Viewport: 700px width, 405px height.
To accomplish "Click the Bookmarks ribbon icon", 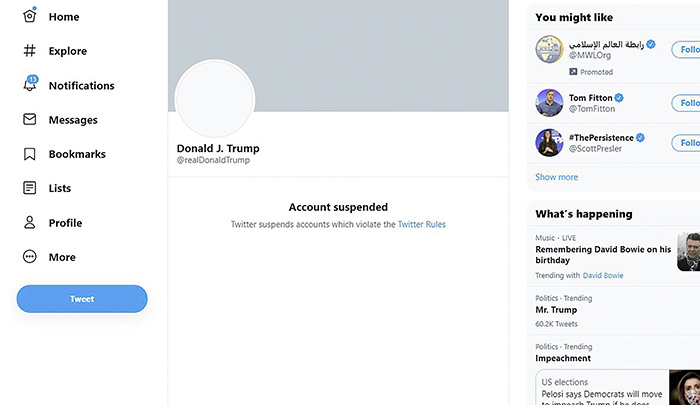I will pyautogui.click(x=29, y=154).
